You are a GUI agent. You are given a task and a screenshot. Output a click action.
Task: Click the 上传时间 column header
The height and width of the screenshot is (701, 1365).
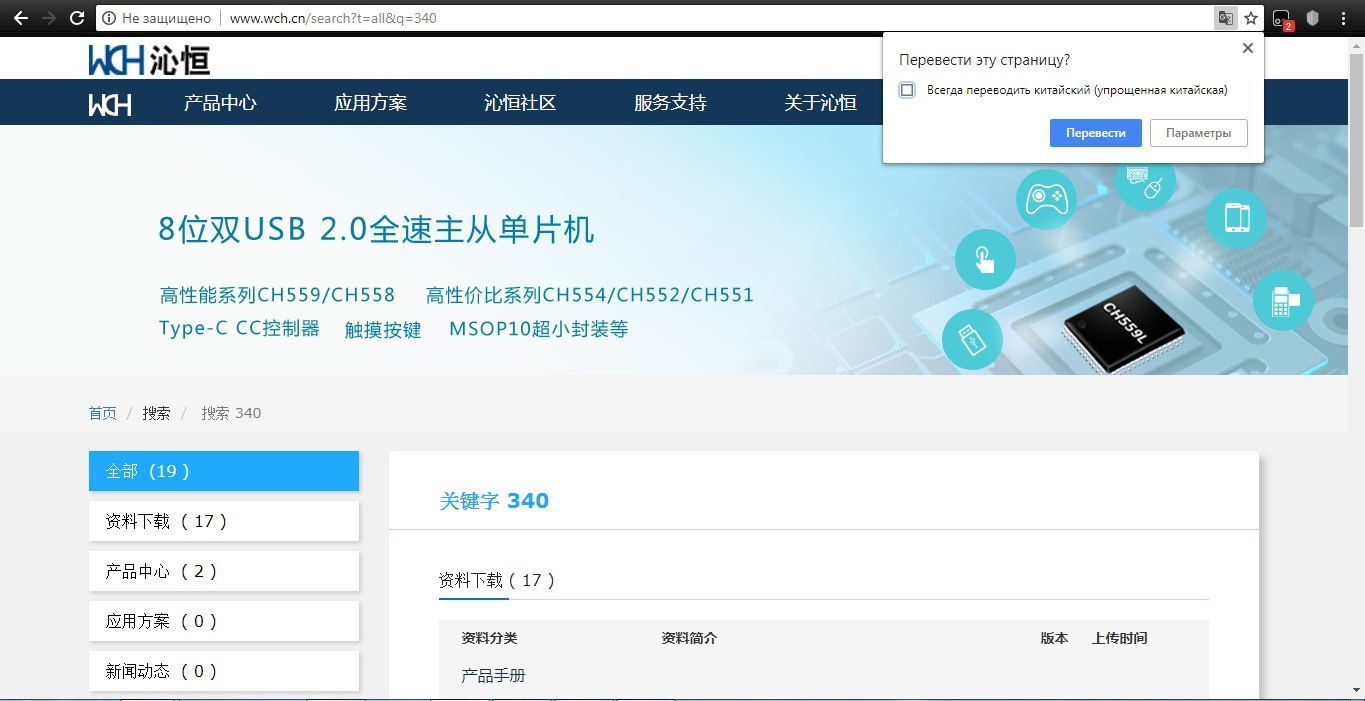1120,638
